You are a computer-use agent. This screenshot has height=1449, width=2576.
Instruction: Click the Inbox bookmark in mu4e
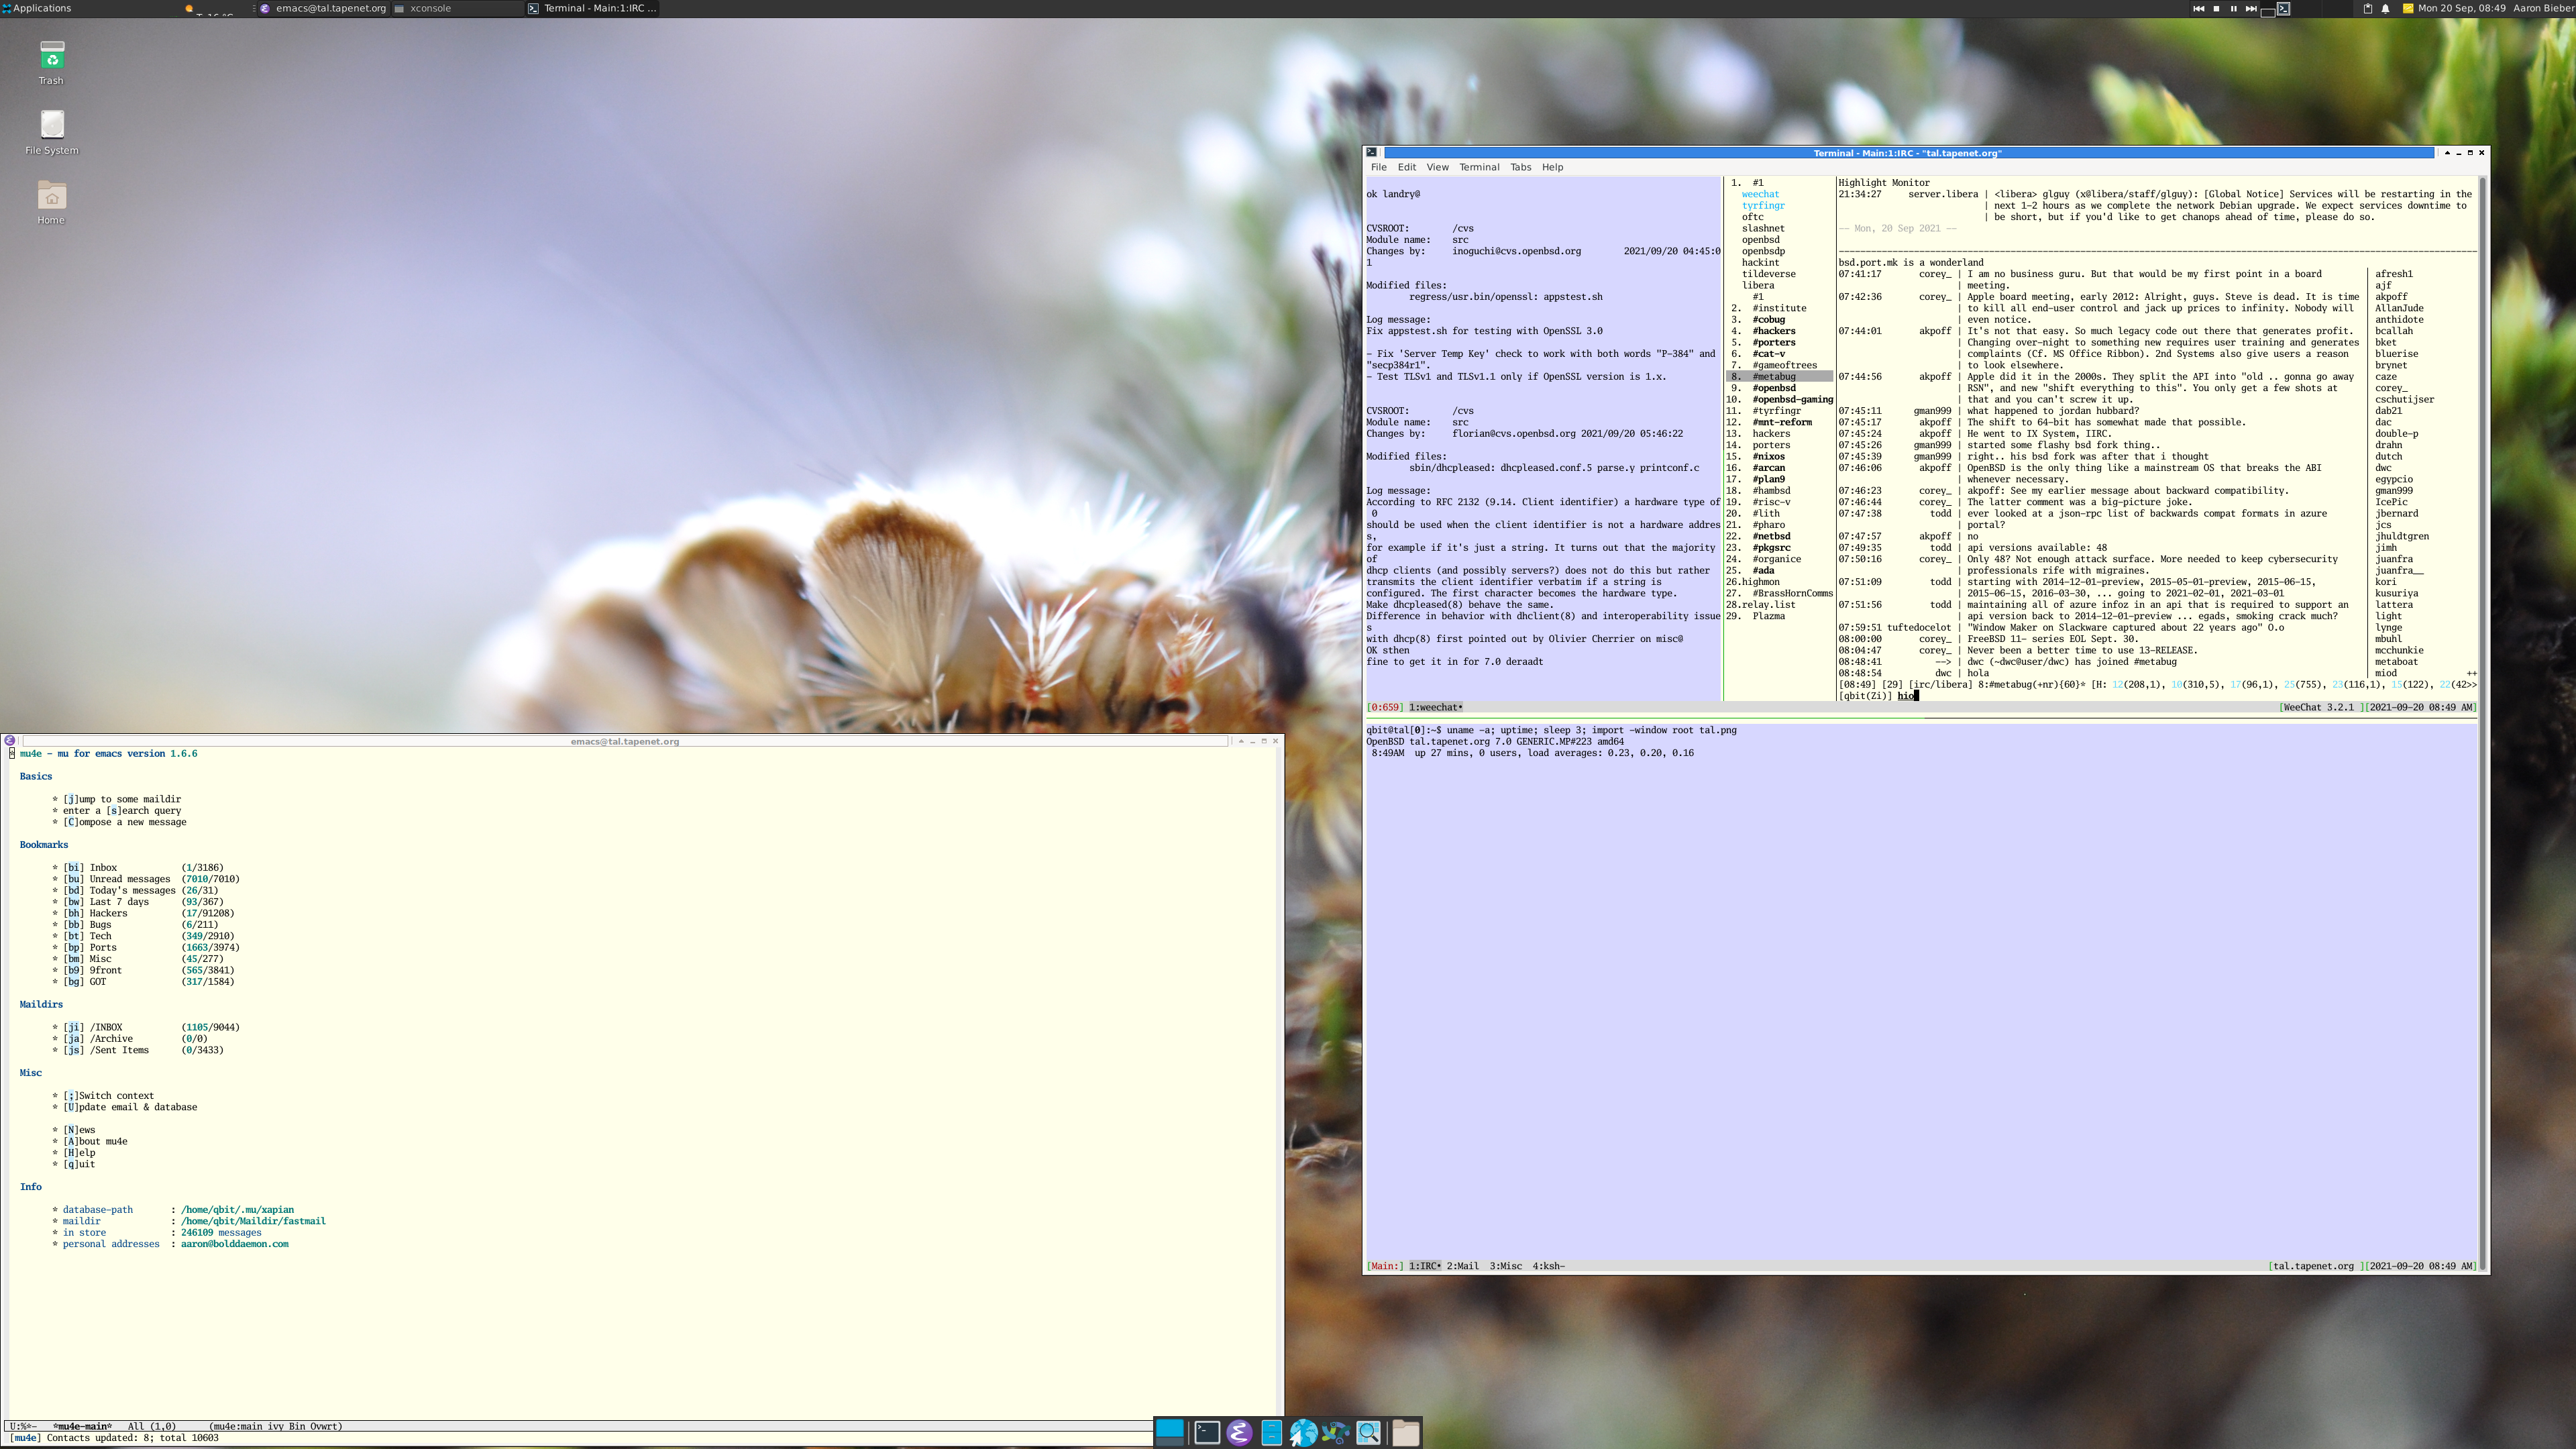(x=103, y=867)
